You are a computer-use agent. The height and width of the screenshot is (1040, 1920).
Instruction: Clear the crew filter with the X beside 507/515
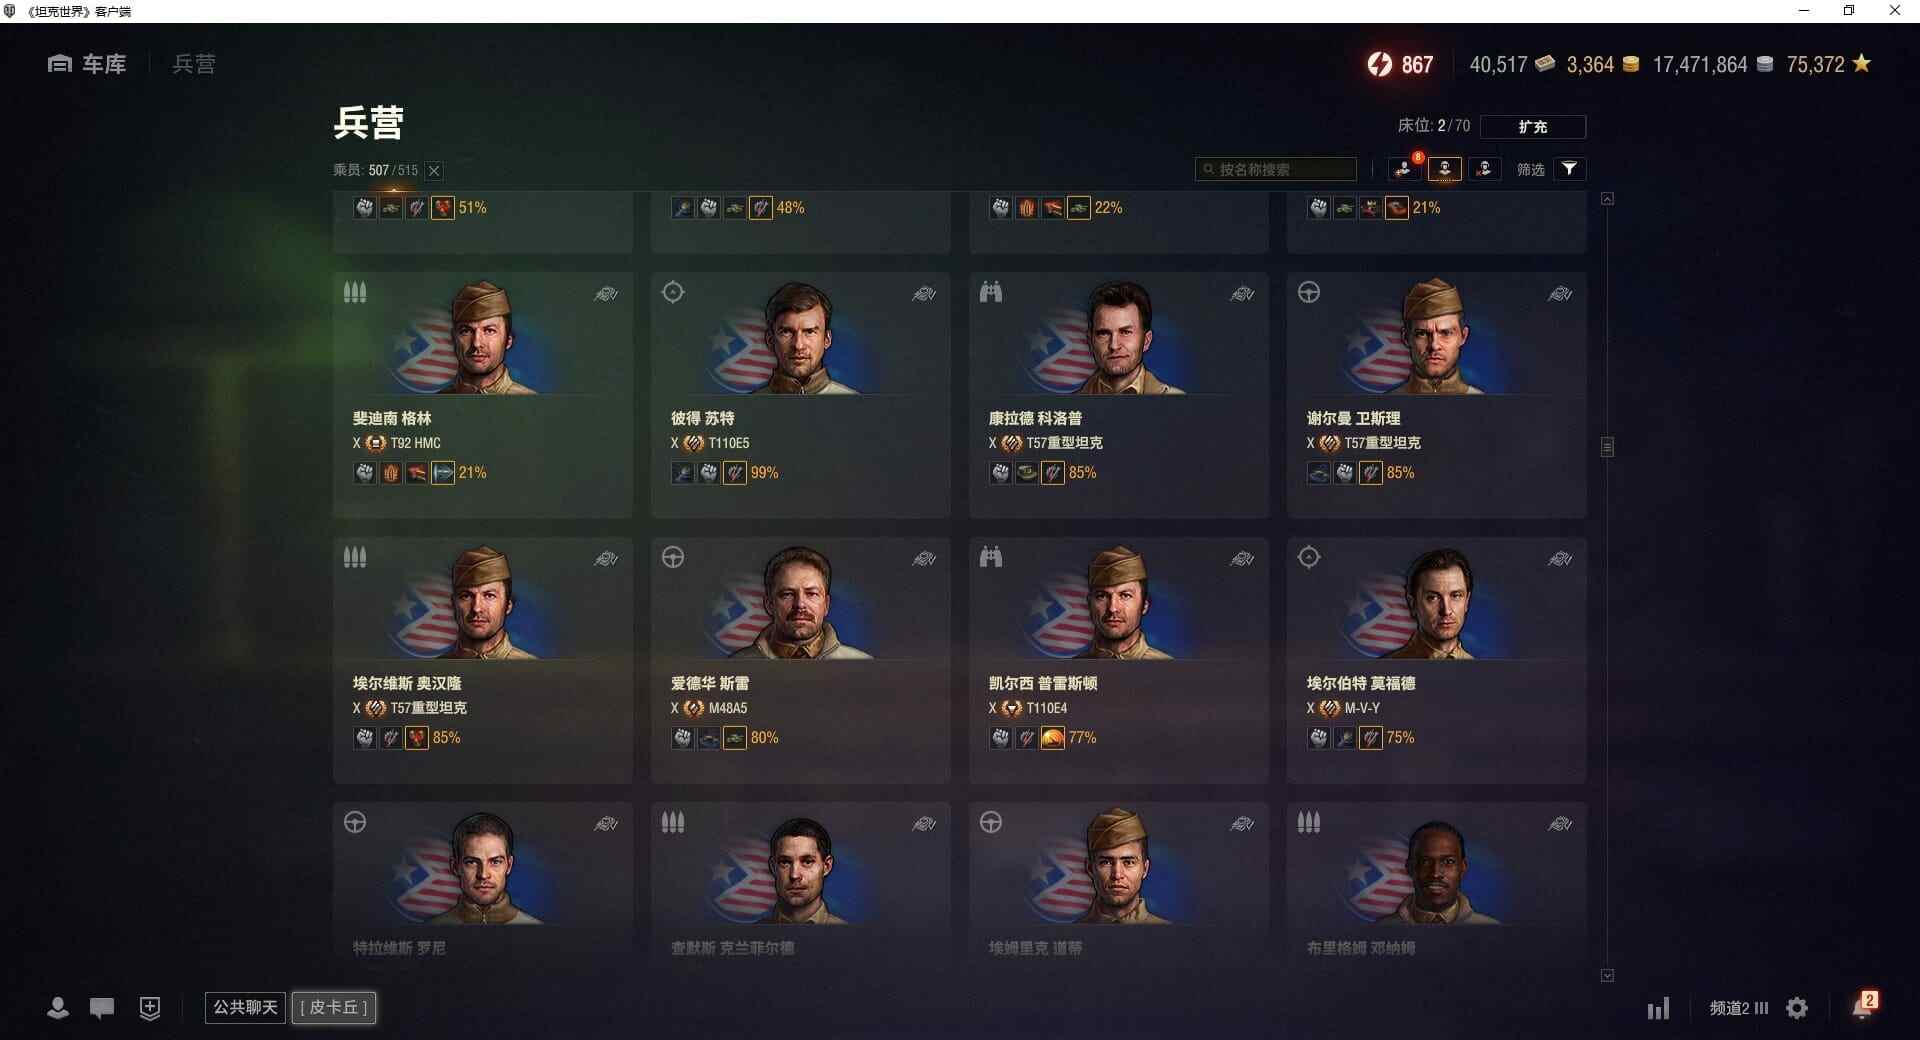[x=434, y=171]
